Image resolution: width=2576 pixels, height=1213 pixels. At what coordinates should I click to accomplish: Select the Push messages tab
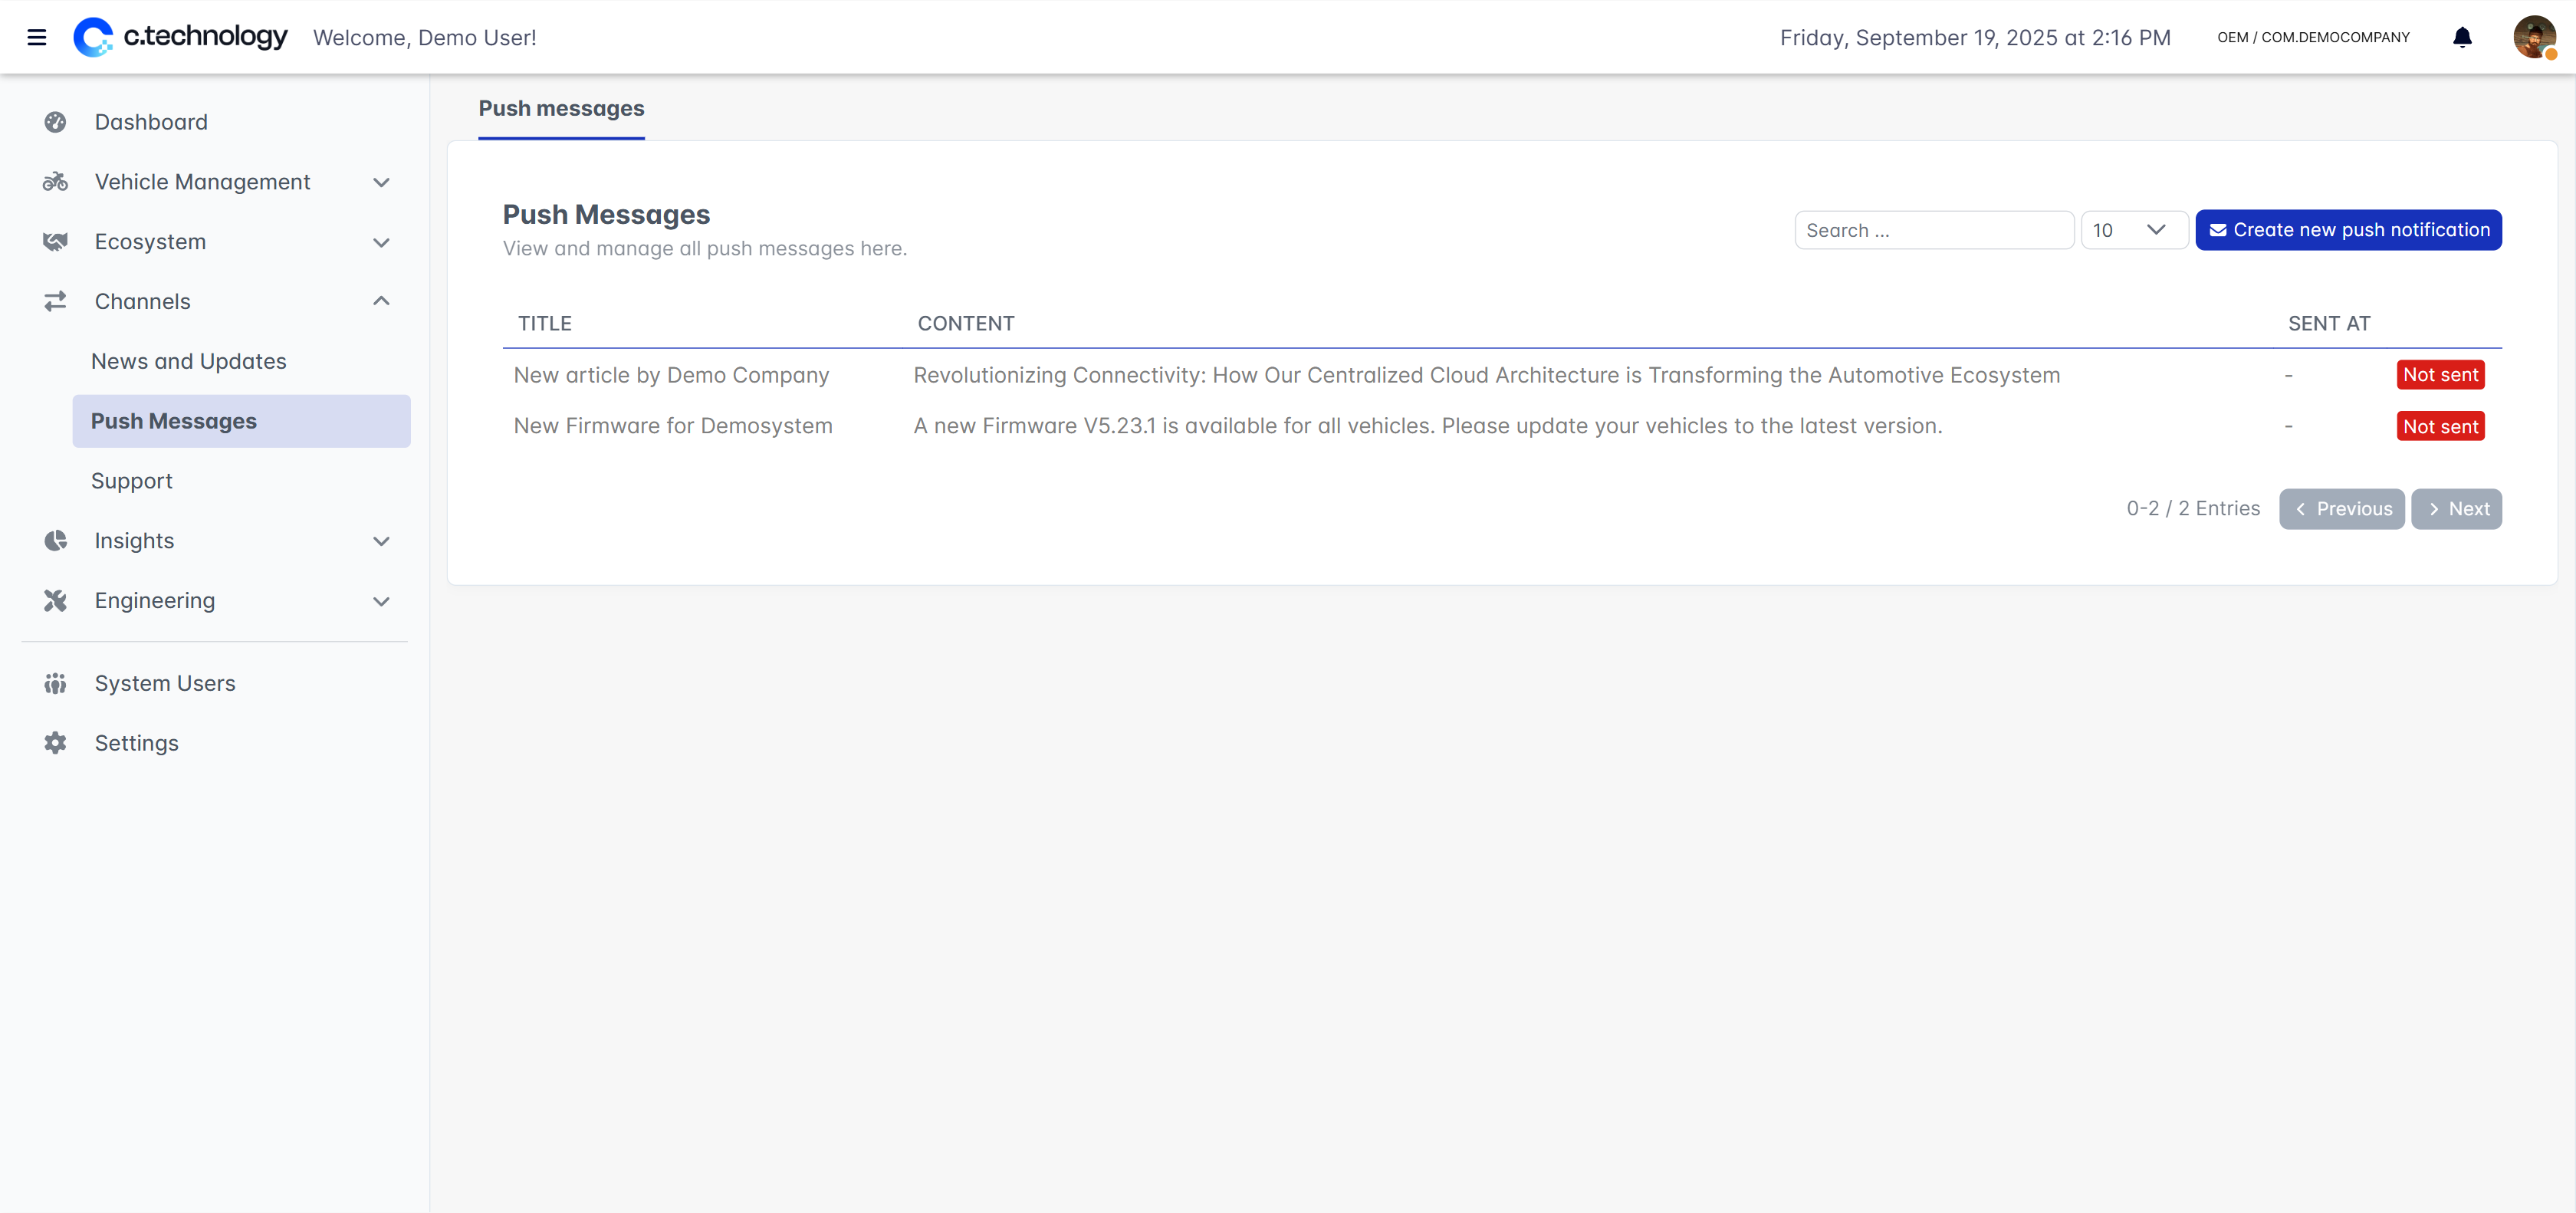pos(561,108)
